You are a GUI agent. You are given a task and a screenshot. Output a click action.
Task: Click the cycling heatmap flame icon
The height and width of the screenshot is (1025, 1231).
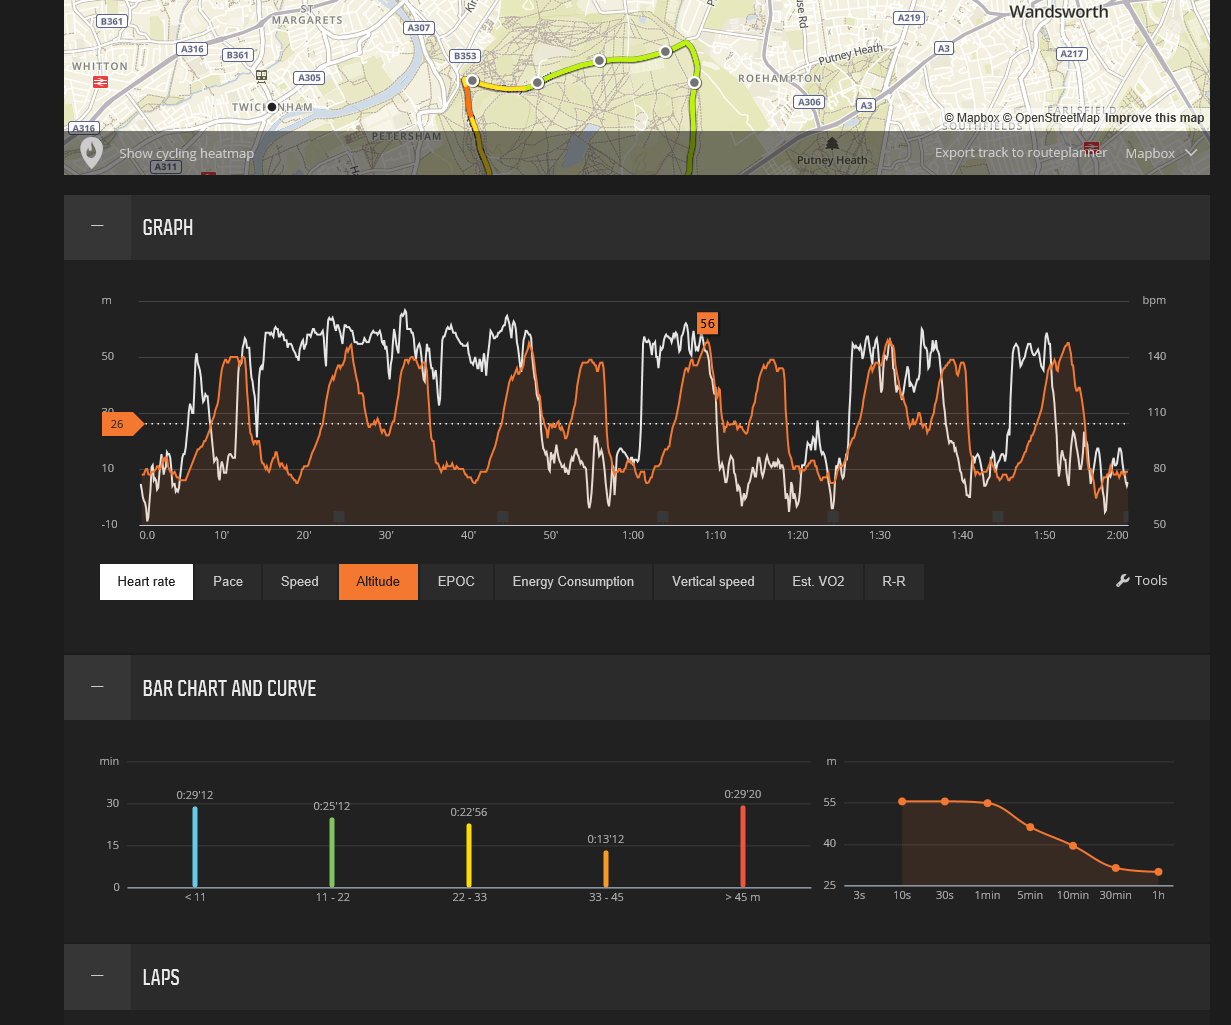point(92,153)
